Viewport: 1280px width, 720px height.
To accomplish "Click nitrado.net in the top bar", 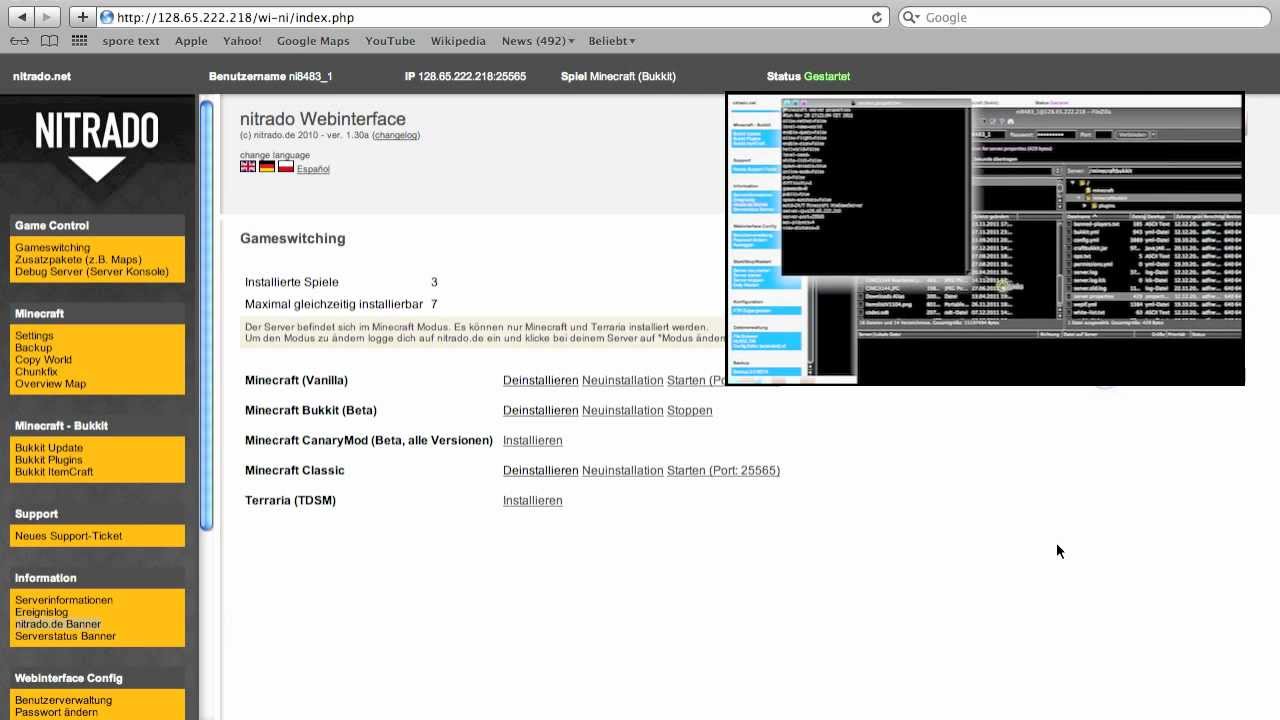I will click(42, 76).
